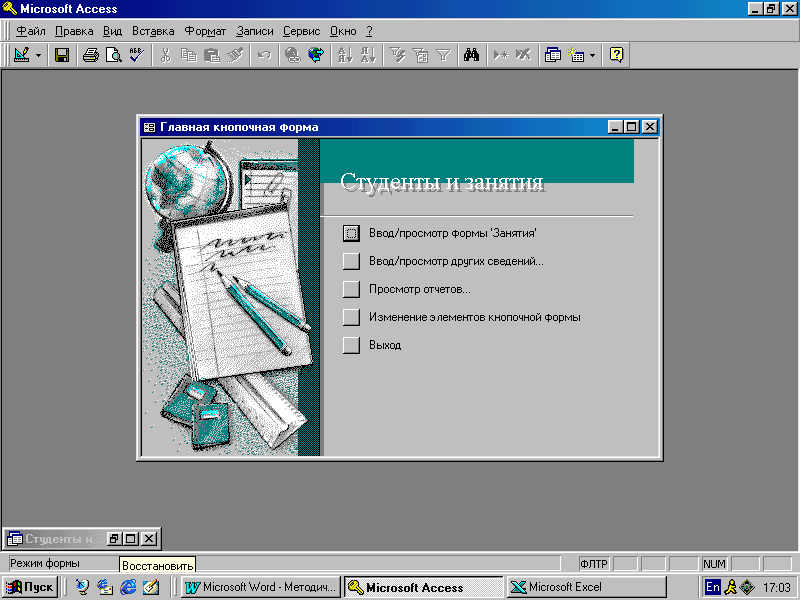This screenshot has height=600, width=800.
Task: Run the spelling check icon
Action: pyautogui.click(x=136, y=55)
